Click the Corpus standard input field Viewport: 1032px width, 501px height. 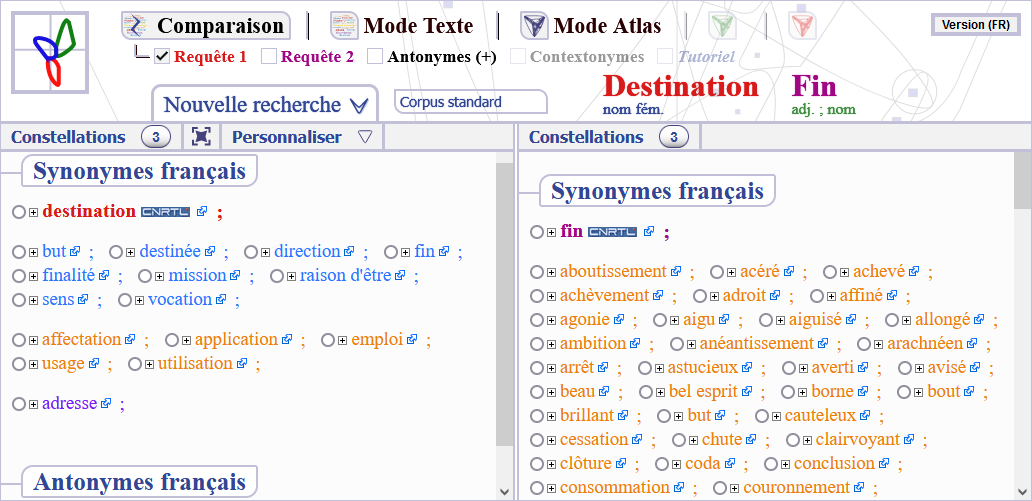point(471,102)
